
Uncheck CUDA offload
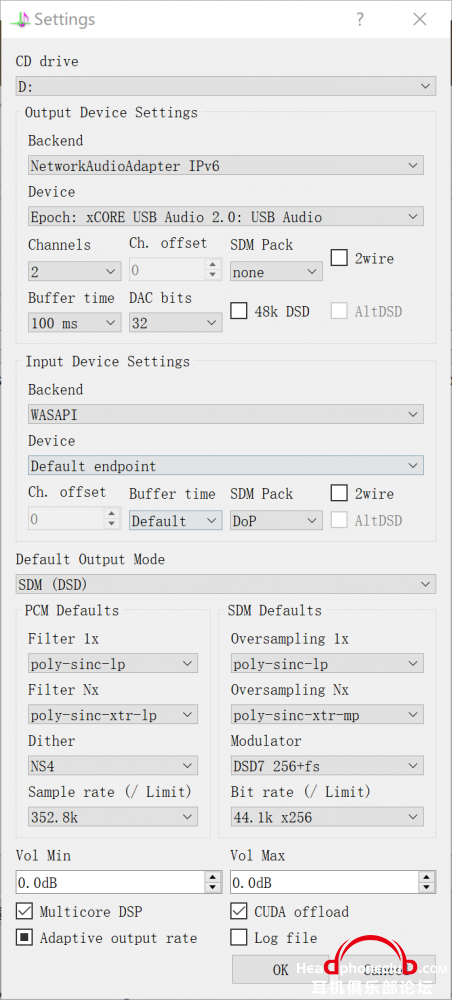coord(238,911)
